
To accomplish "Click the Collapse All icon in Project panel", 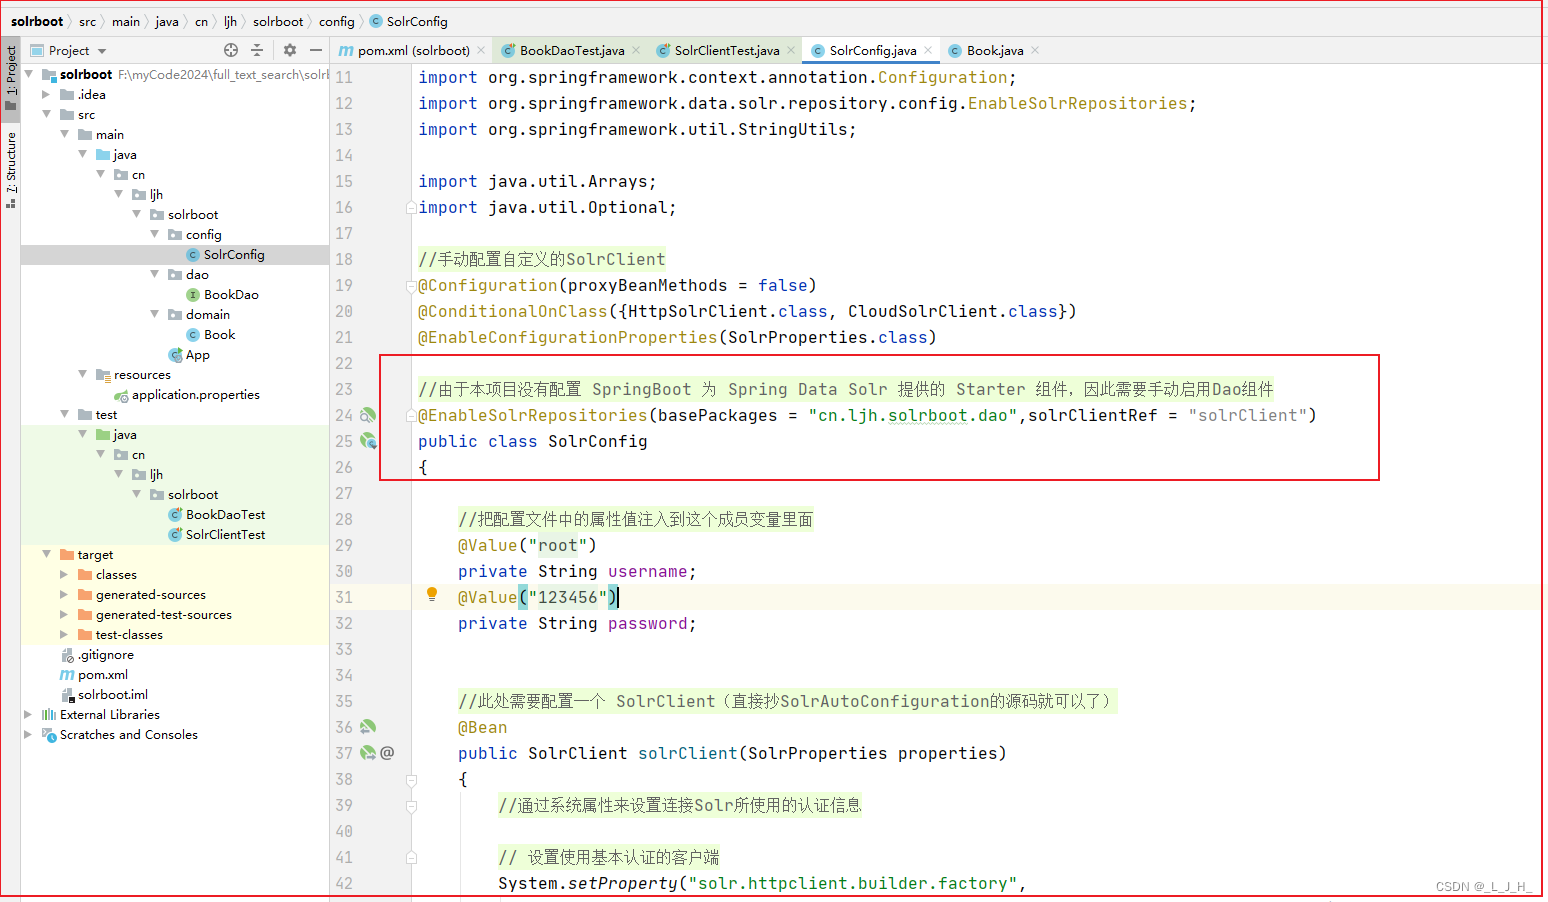I will [x=259, y=50].
